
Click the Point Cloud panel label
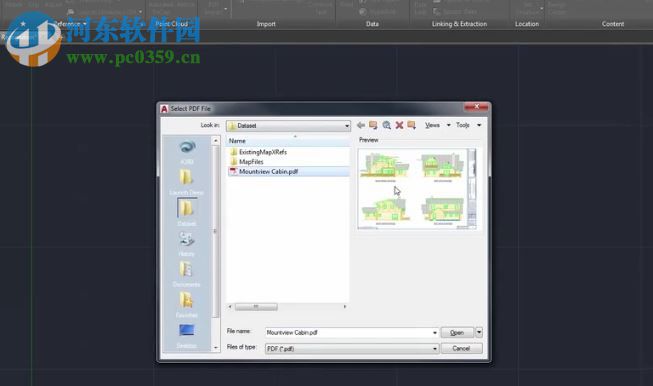[172, 24]
